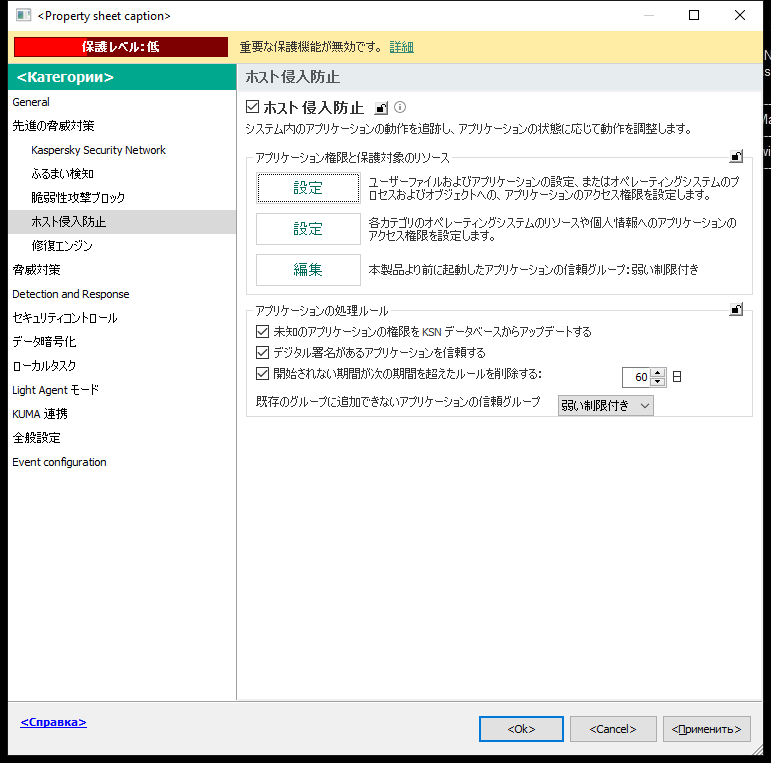The width and height of the screenshot is (771, 763).
Task: Toggle デジタル署名があるアプリケーションを信頼する checkbox
Action: (263, 352)
